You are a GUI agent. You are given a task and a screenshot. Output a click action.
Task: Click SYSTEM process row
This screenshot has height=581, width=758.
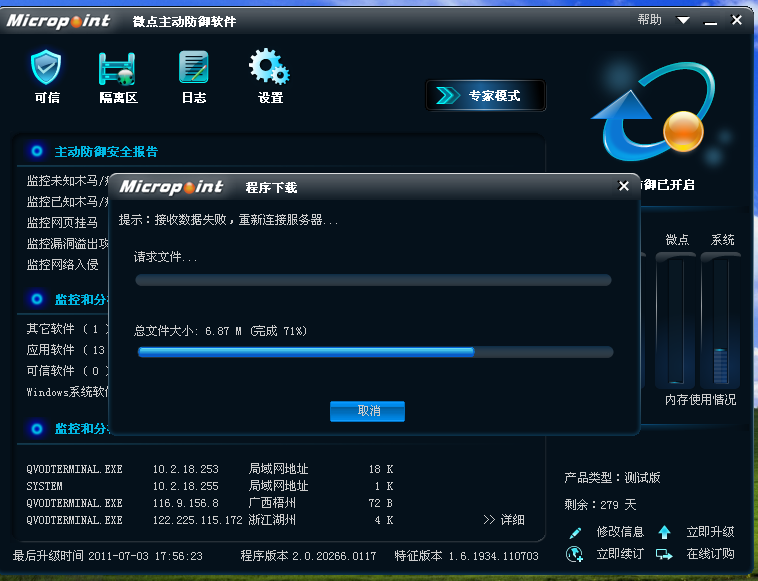click(210, 486)
